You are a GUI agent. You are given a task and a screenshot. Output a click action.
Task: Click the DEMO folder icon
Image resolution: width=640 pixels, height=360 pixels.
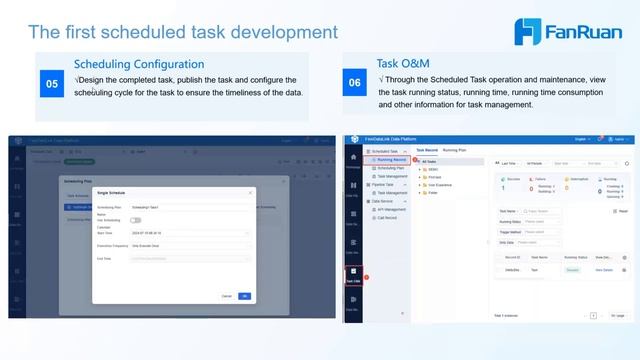coord(425,169)
